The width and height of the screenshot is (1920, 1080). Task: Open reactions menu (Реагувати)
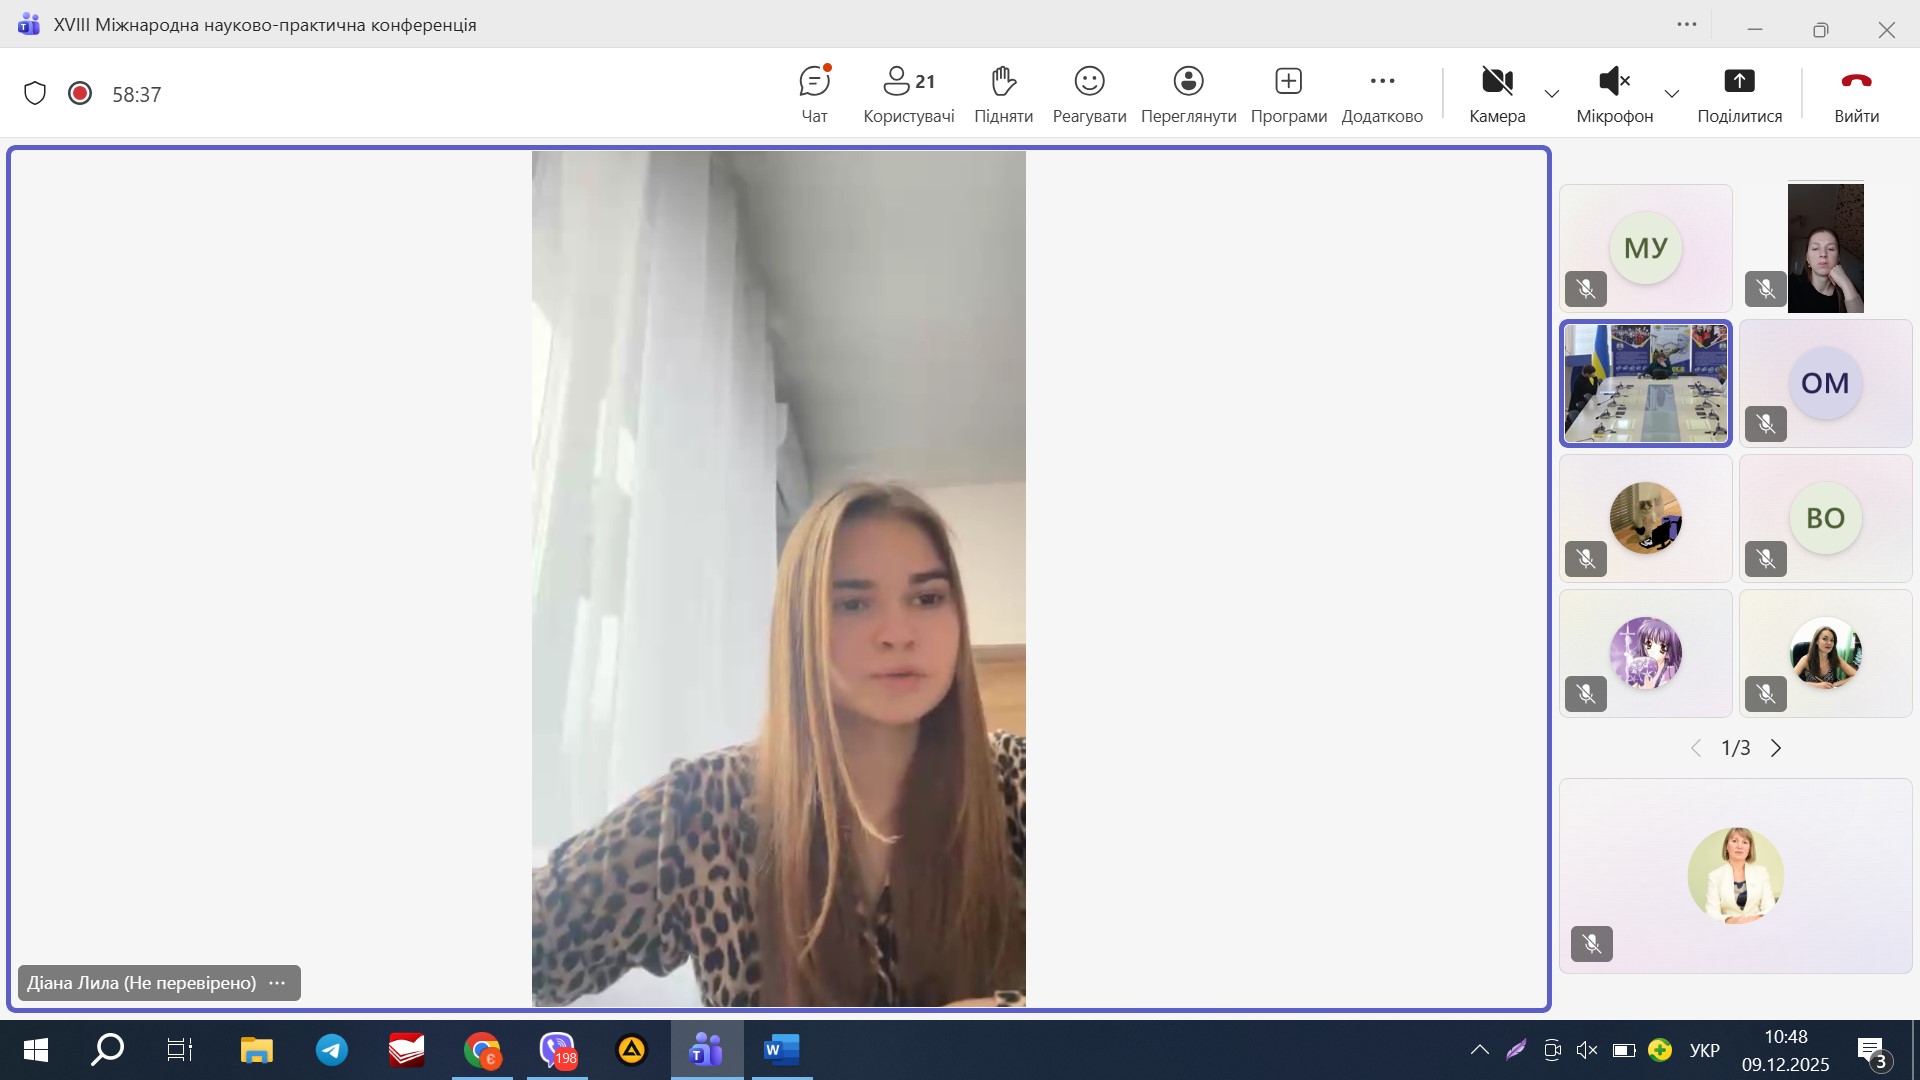click(x=1089, y=94)
